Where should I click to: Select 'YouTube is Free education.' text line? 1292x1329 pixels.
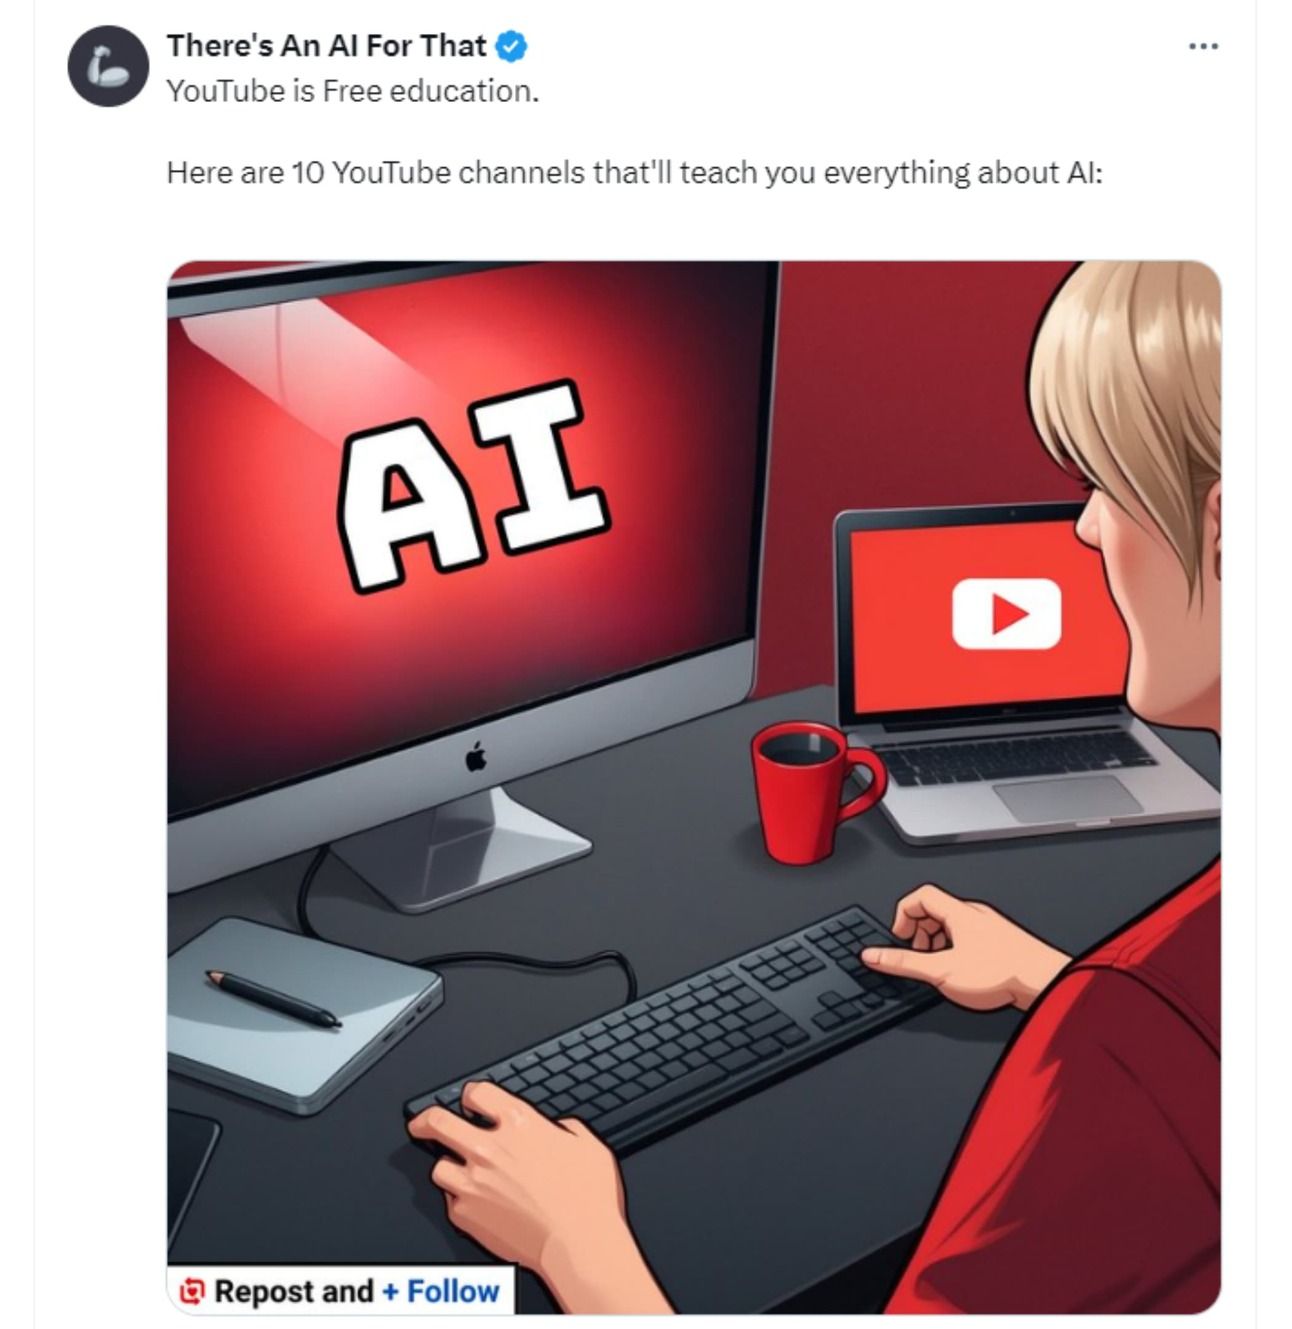click(353, 91)
